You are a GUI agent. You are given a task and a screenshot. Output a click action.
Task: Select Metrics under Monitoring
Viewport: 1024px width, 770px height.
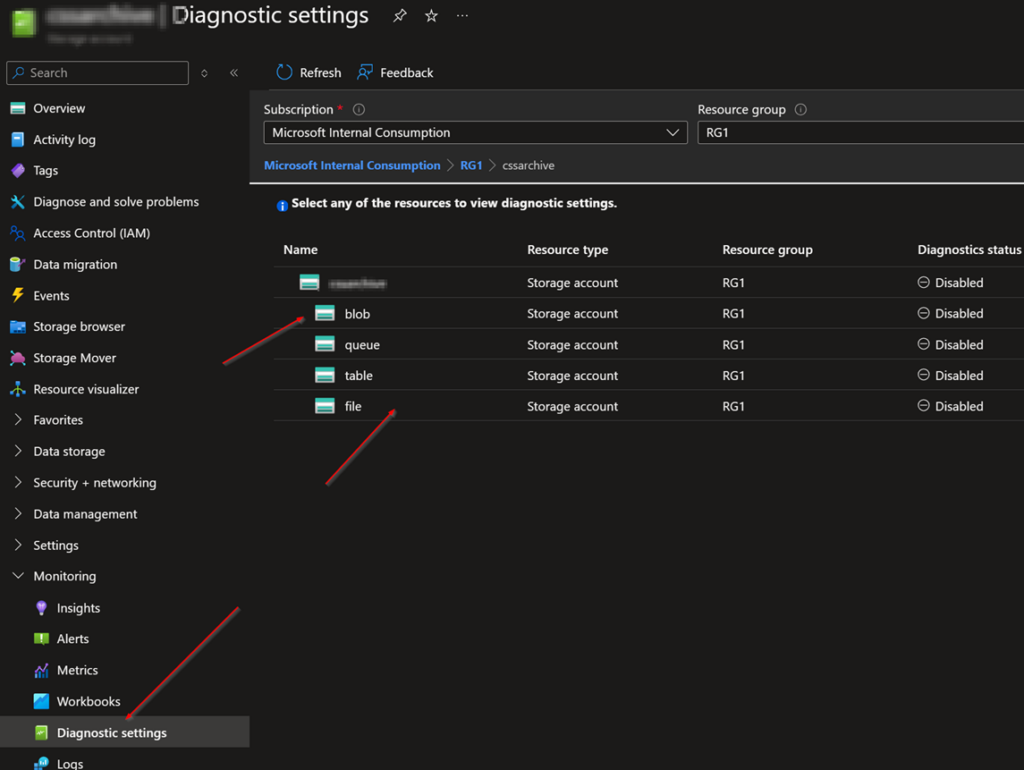[x=77, y=670]
